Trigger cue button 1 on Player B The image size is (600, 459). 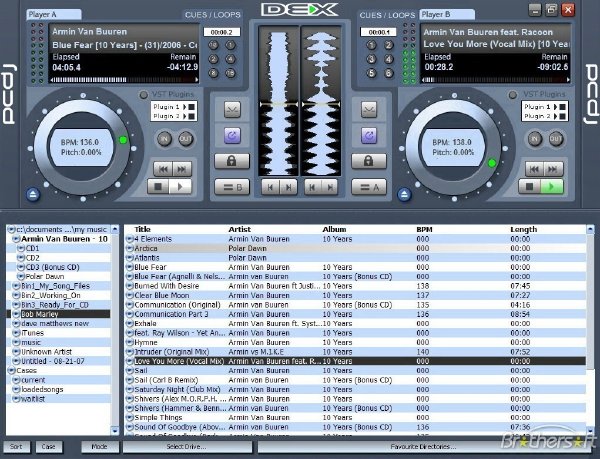pos(372,45)
